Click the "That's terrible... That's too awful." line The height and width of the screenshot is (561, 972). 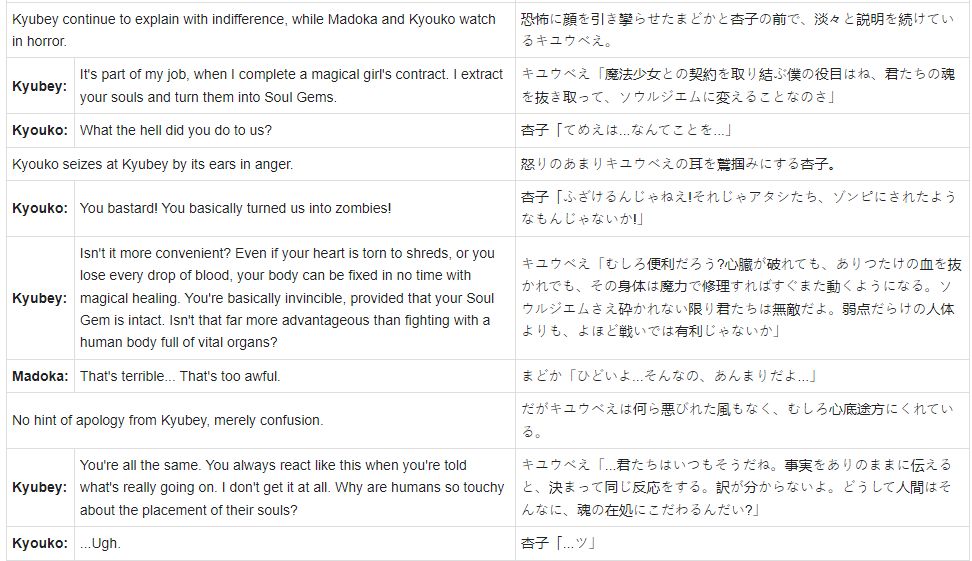180,376
